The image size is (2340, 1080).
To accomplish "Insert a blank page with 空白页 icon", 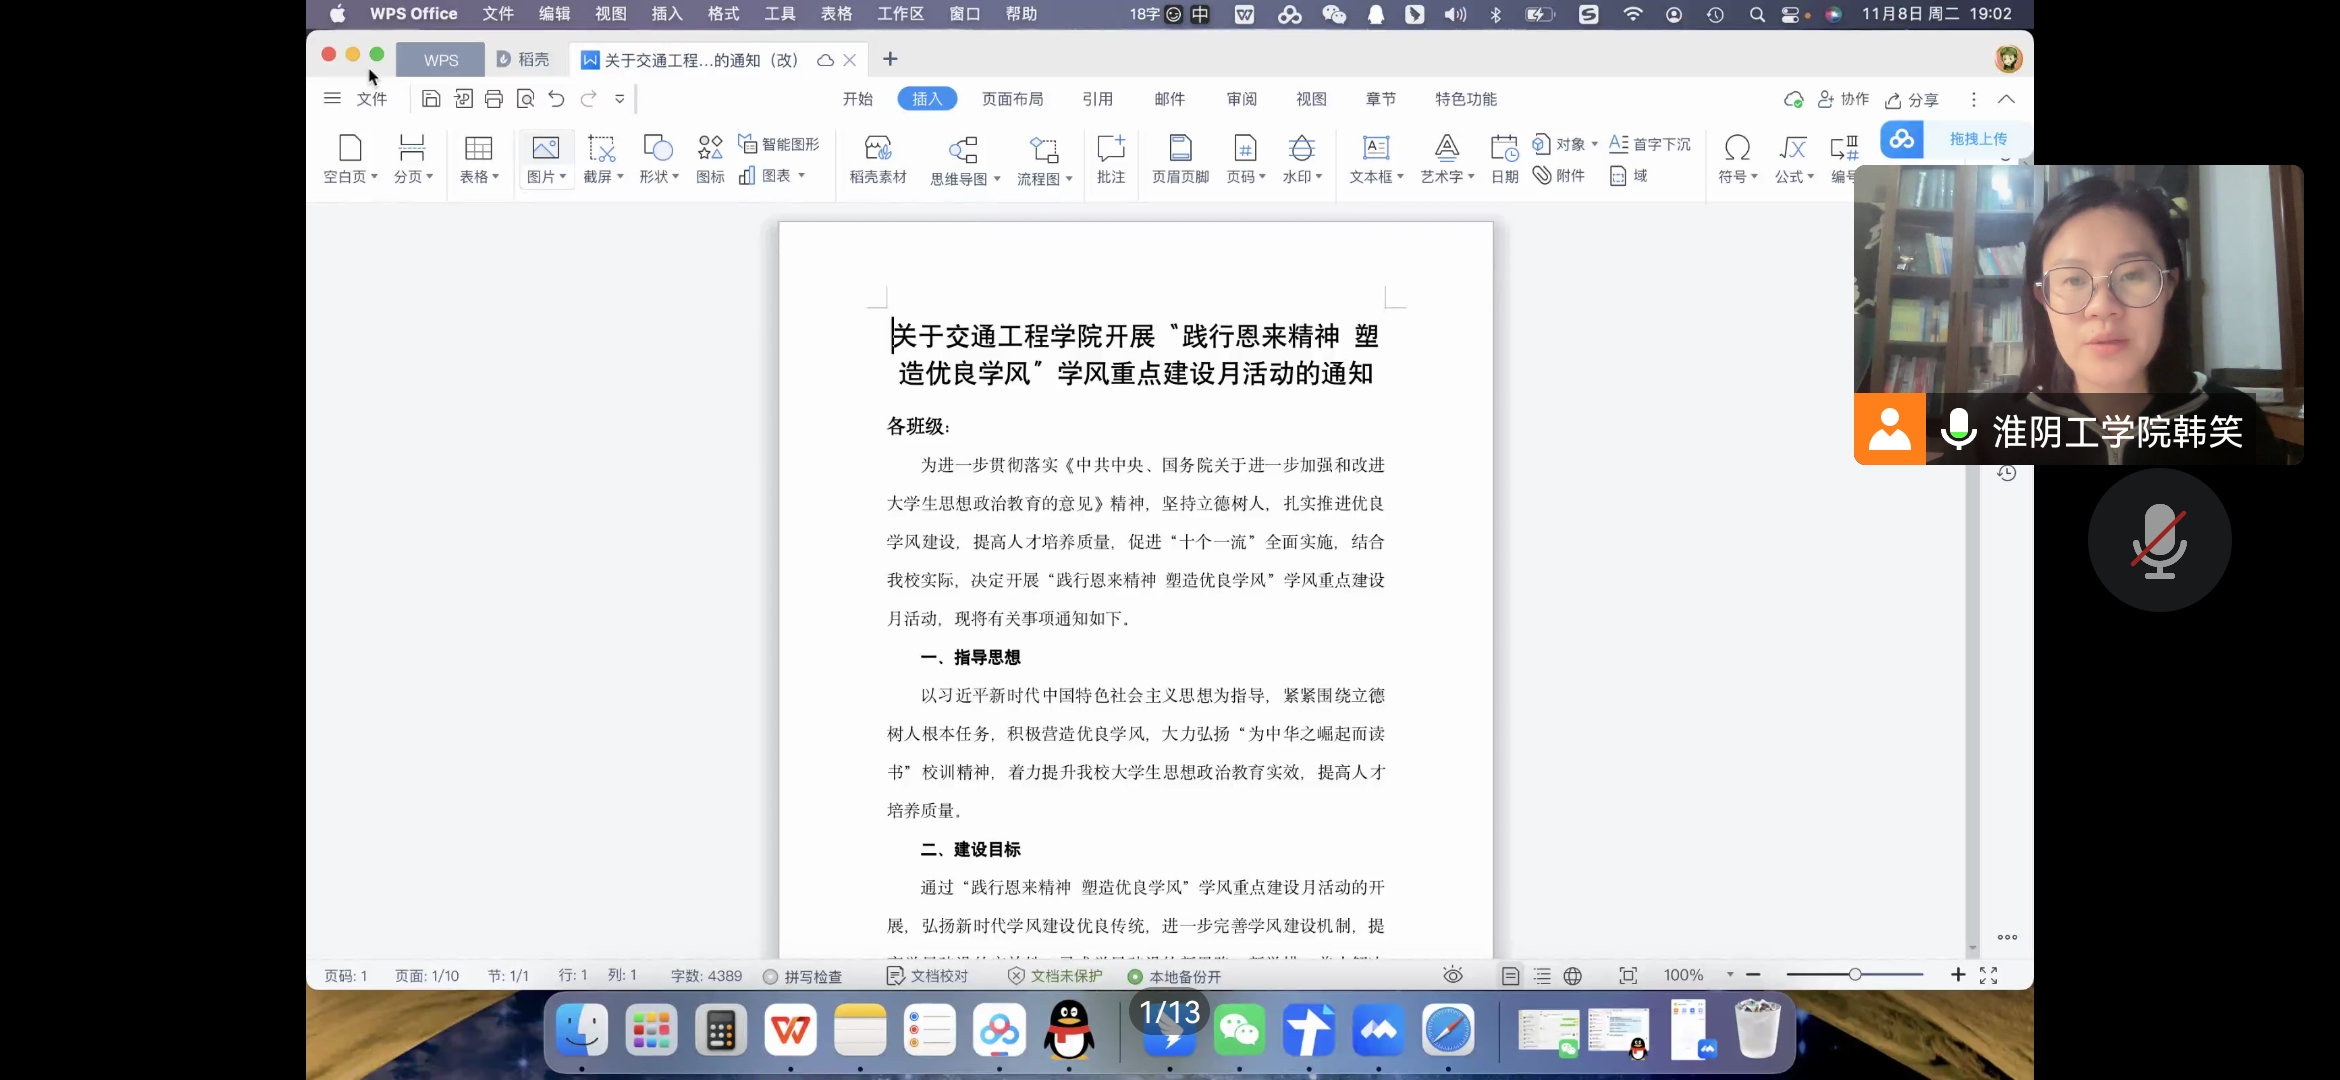I will click(x=349, y=149).
